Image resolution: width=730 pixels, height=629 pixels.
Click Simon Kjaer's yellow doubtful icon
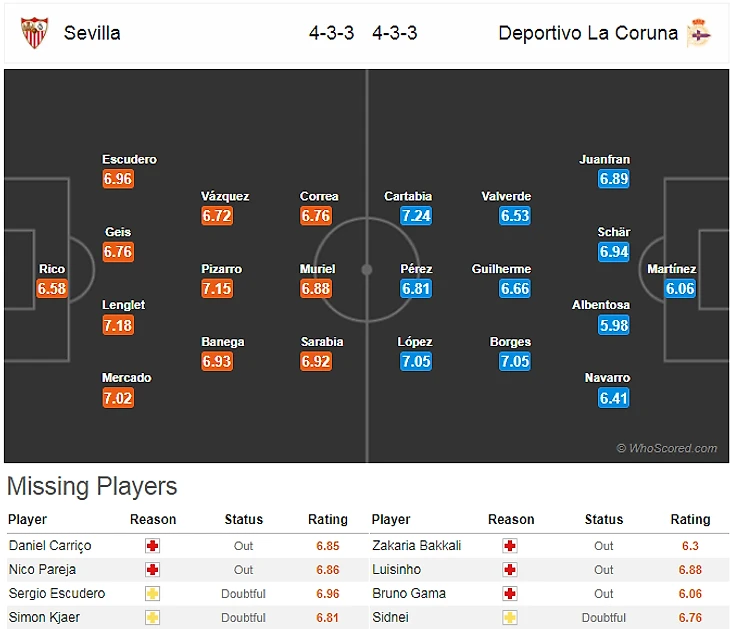(x=152, y=618)
